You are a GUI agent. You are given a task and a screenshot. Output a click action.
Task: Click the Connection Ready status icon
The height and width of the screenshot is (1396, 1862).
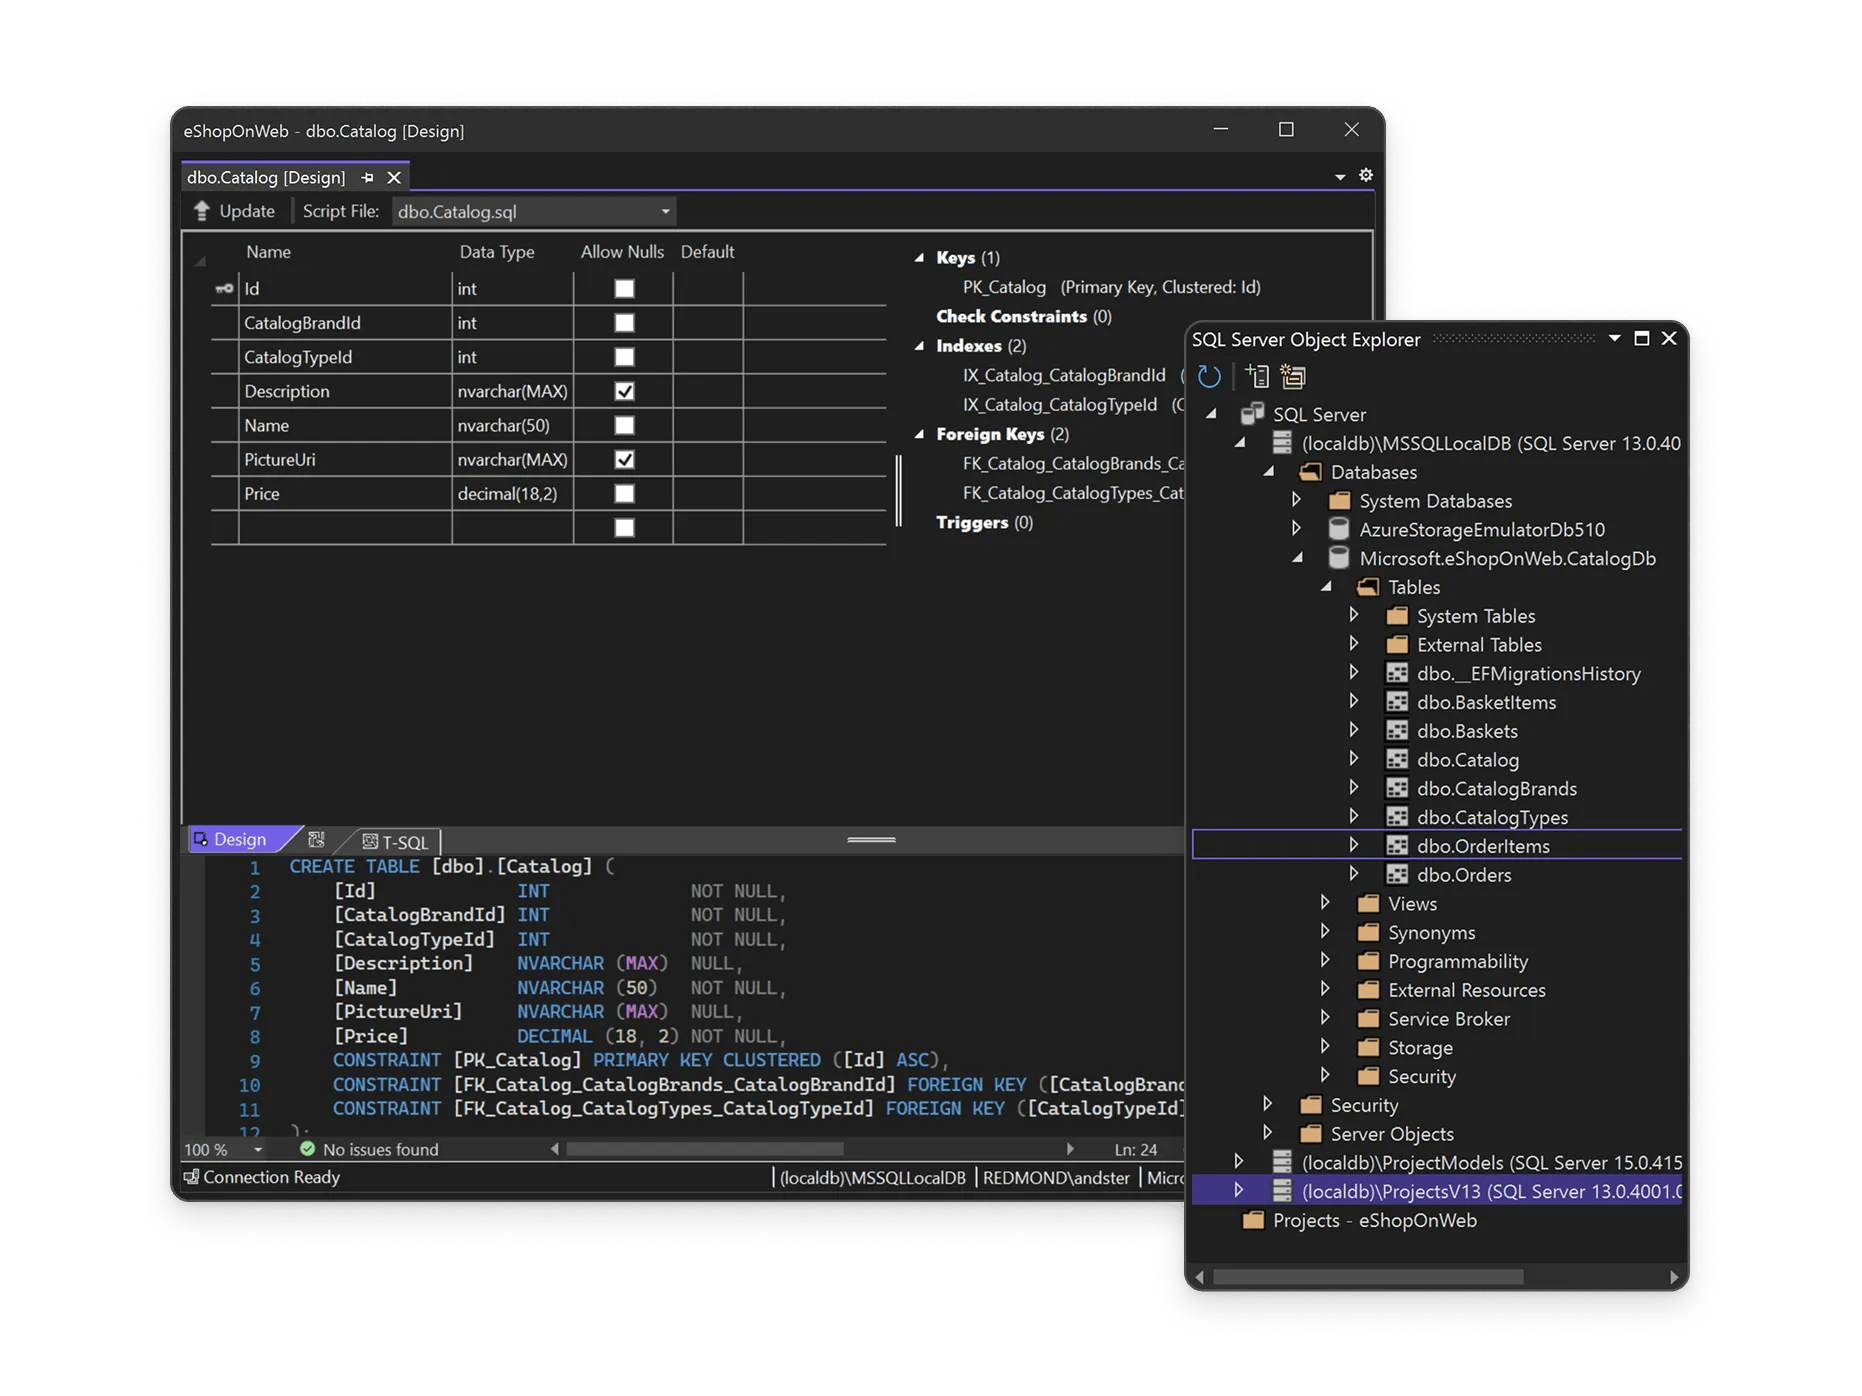(191, 1177)
